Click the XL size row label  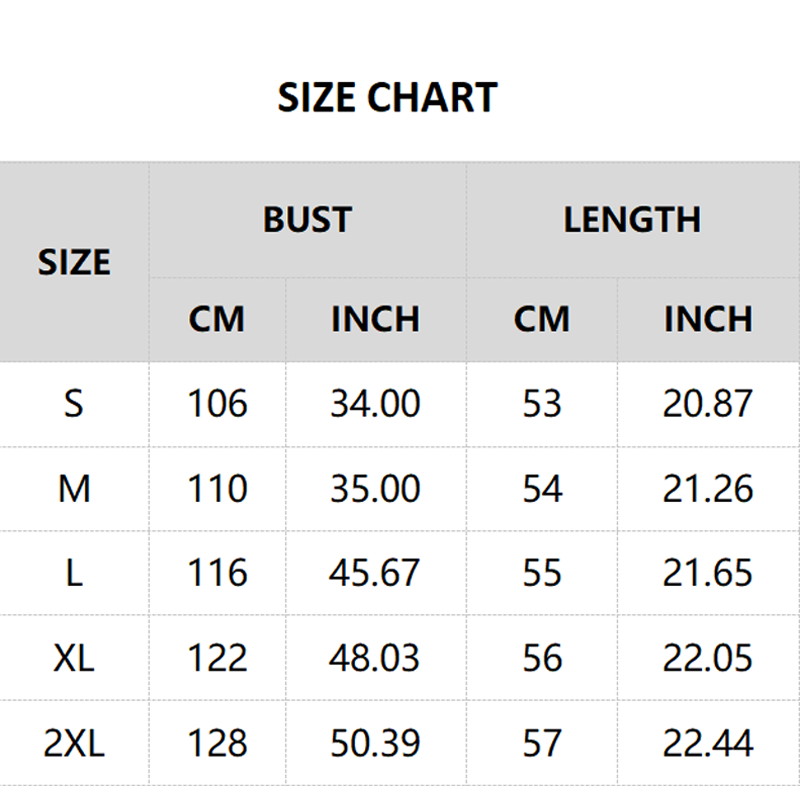pyautogui.click(x=74, y=658)
